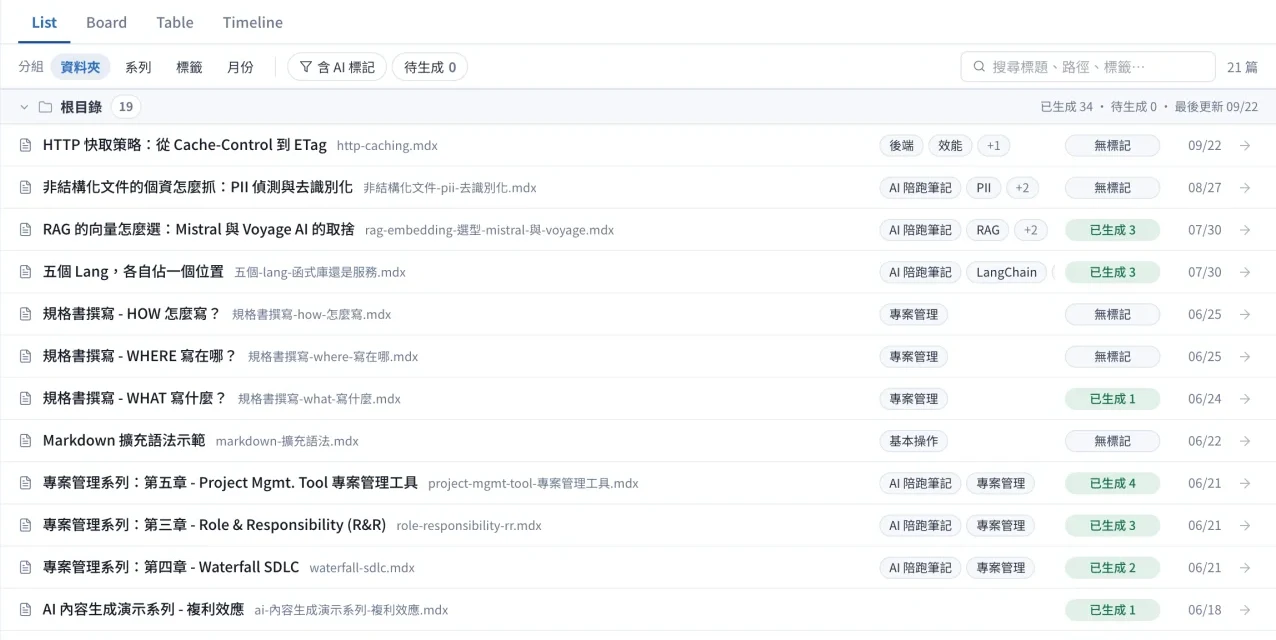
Task: Click document icon of 規格書撰寫 HOW row
Action: coord(26,314)
